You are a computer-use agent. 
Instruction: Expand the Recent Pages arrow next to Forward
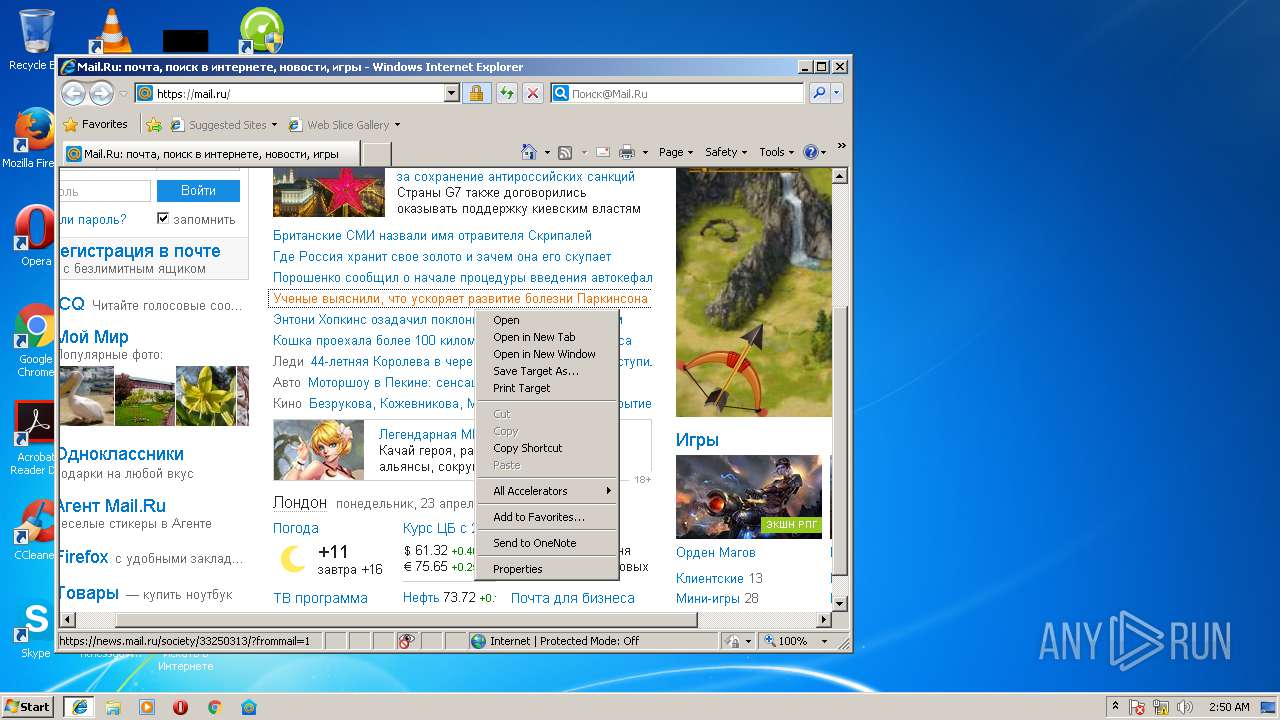pyautogui.click(x=123, y=94)
